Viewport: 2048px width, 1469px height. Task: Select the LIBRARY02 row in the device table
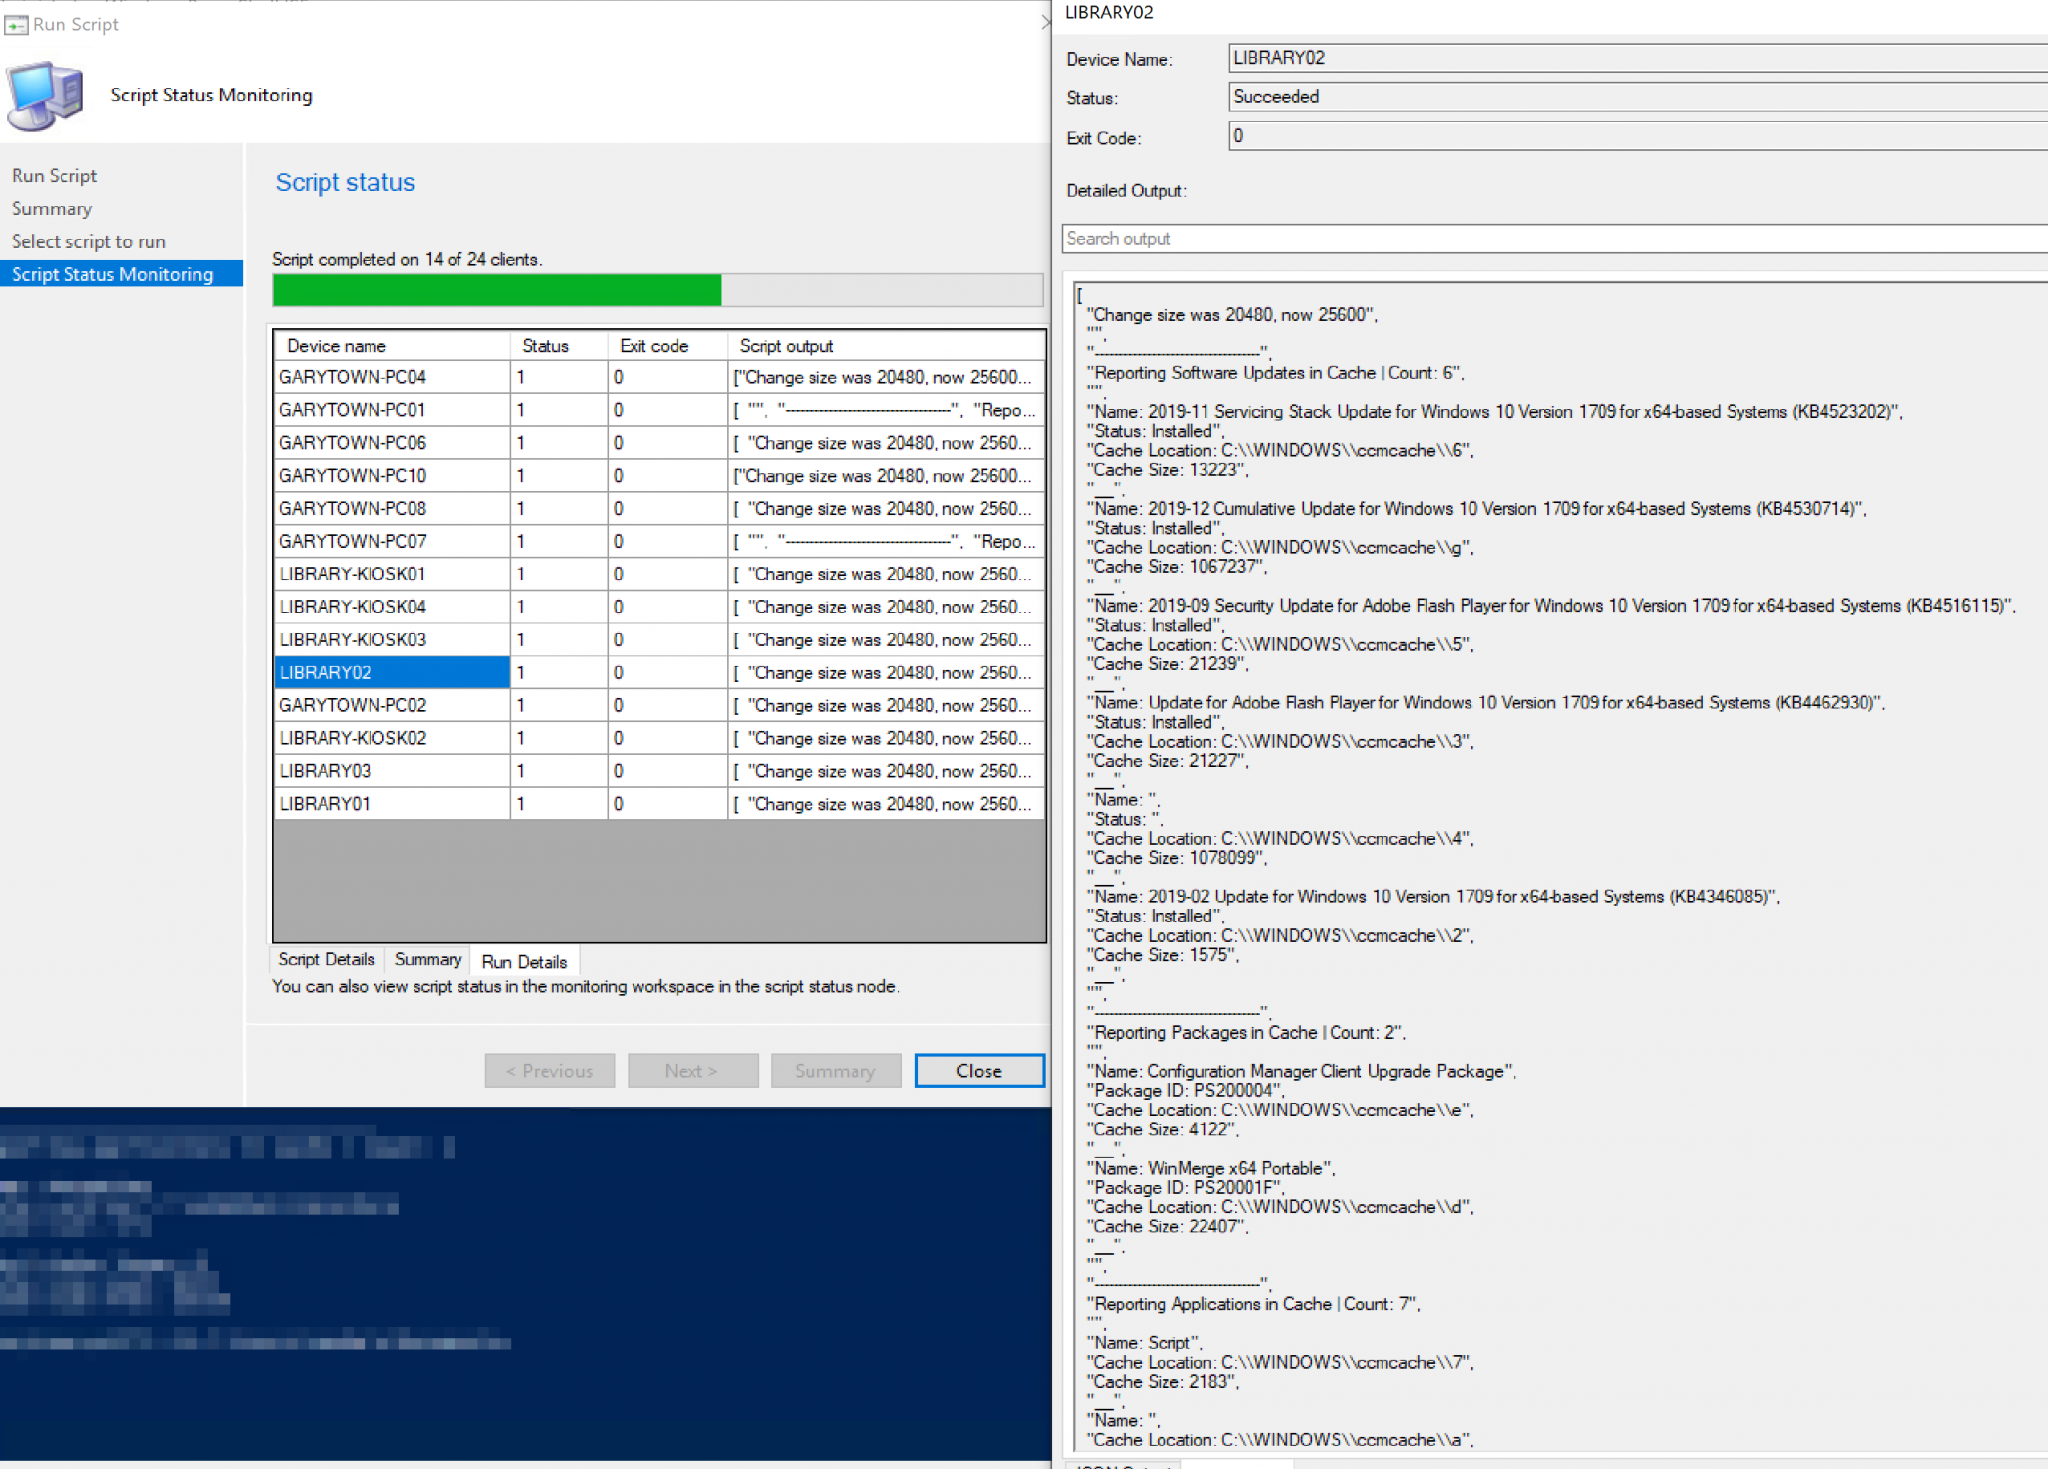click(x=391, y=672)
